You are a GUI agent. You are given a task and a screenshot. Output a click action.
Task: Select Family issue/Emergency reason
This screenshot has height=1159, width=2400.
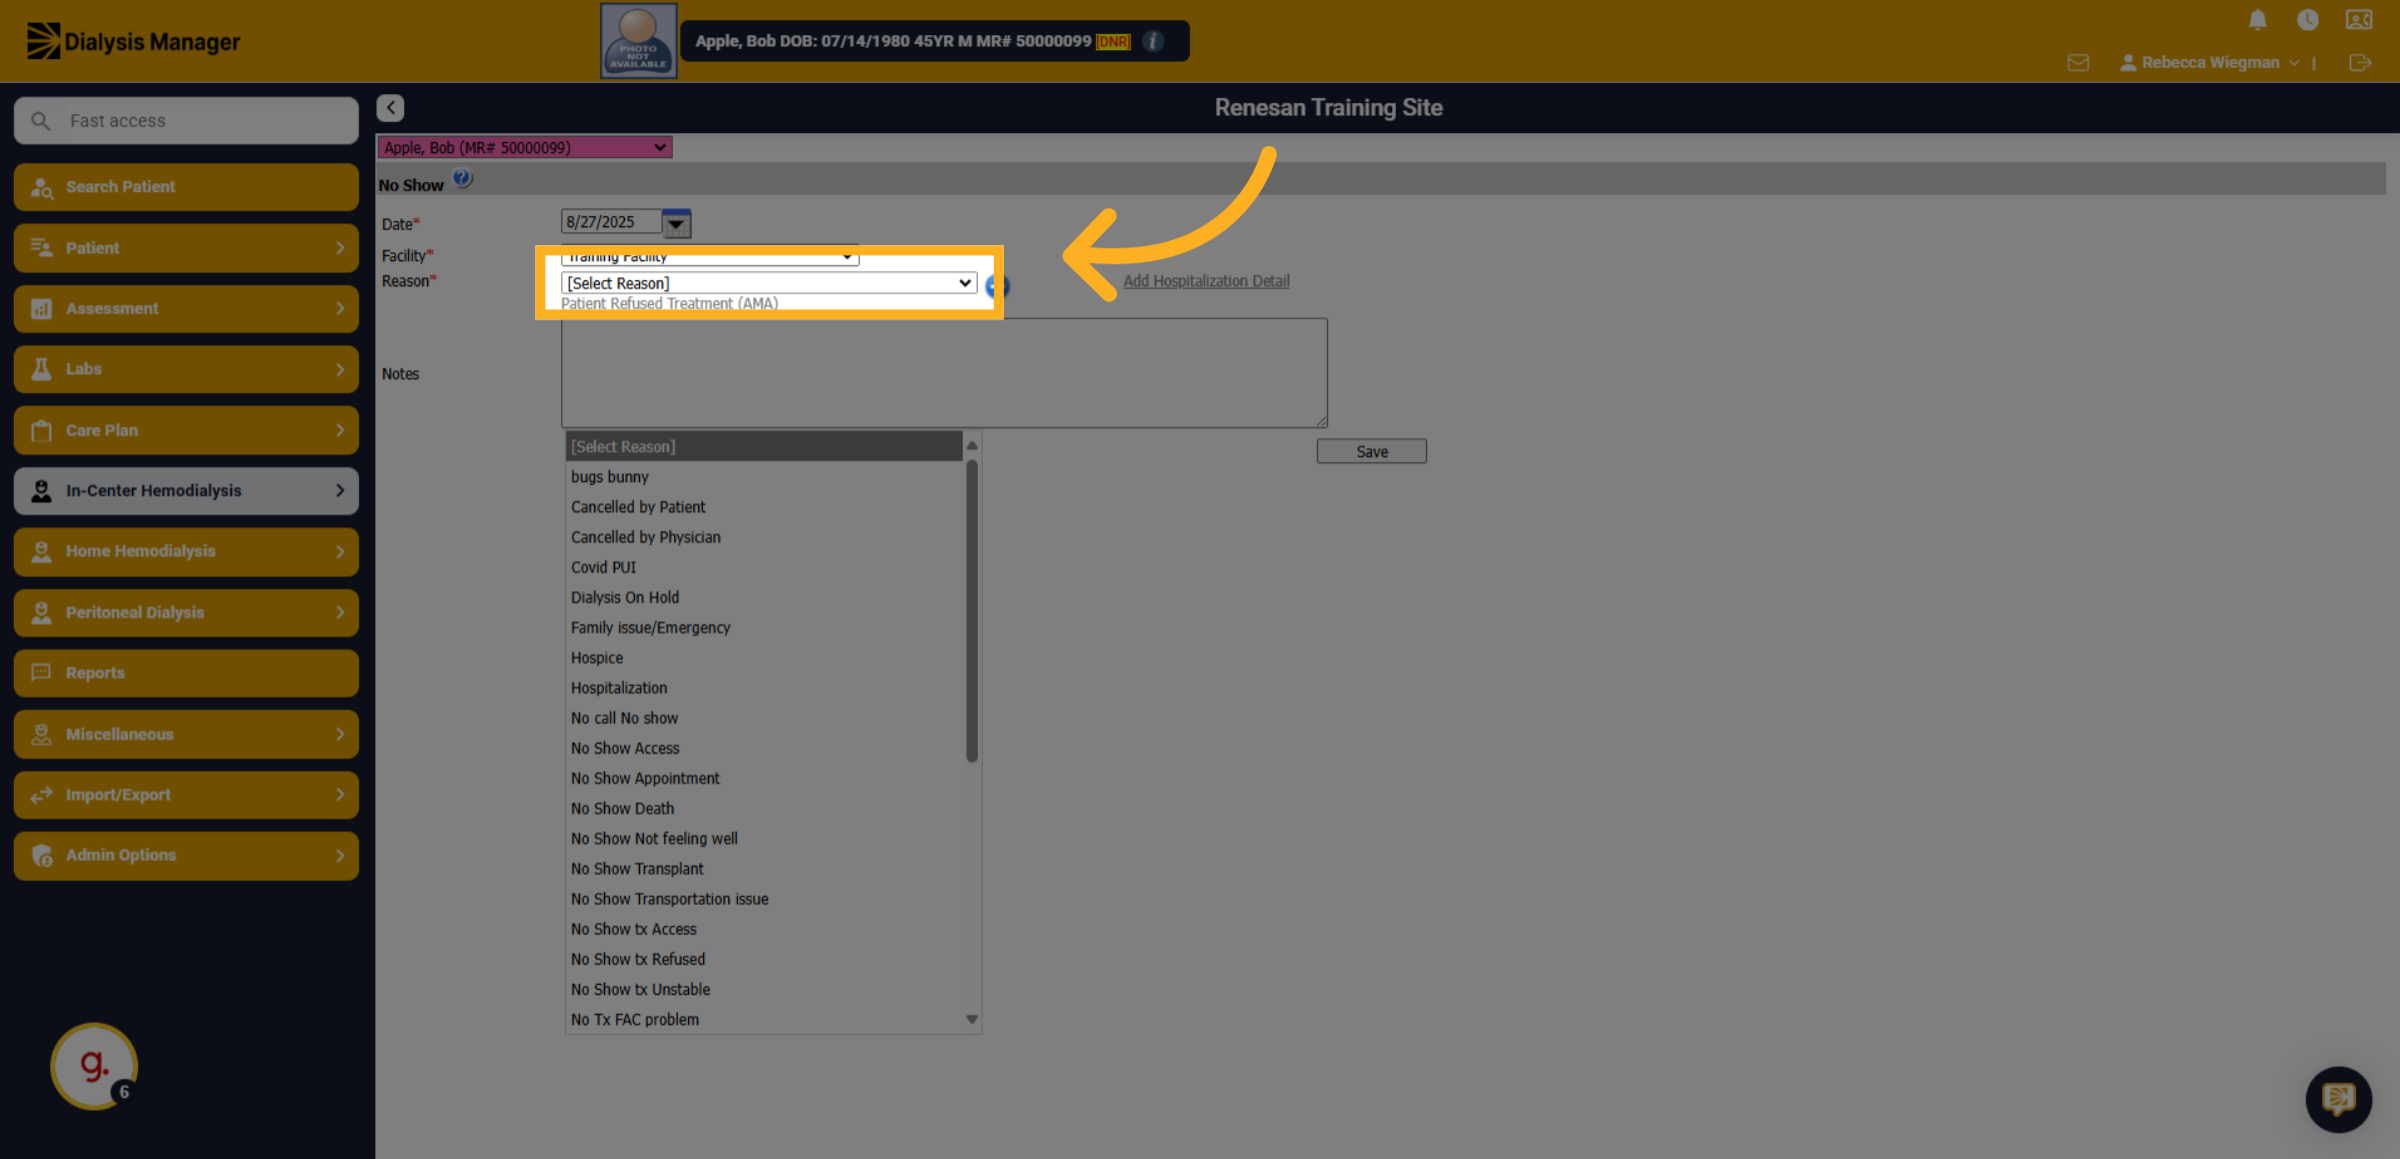click(x=764, y=628)
